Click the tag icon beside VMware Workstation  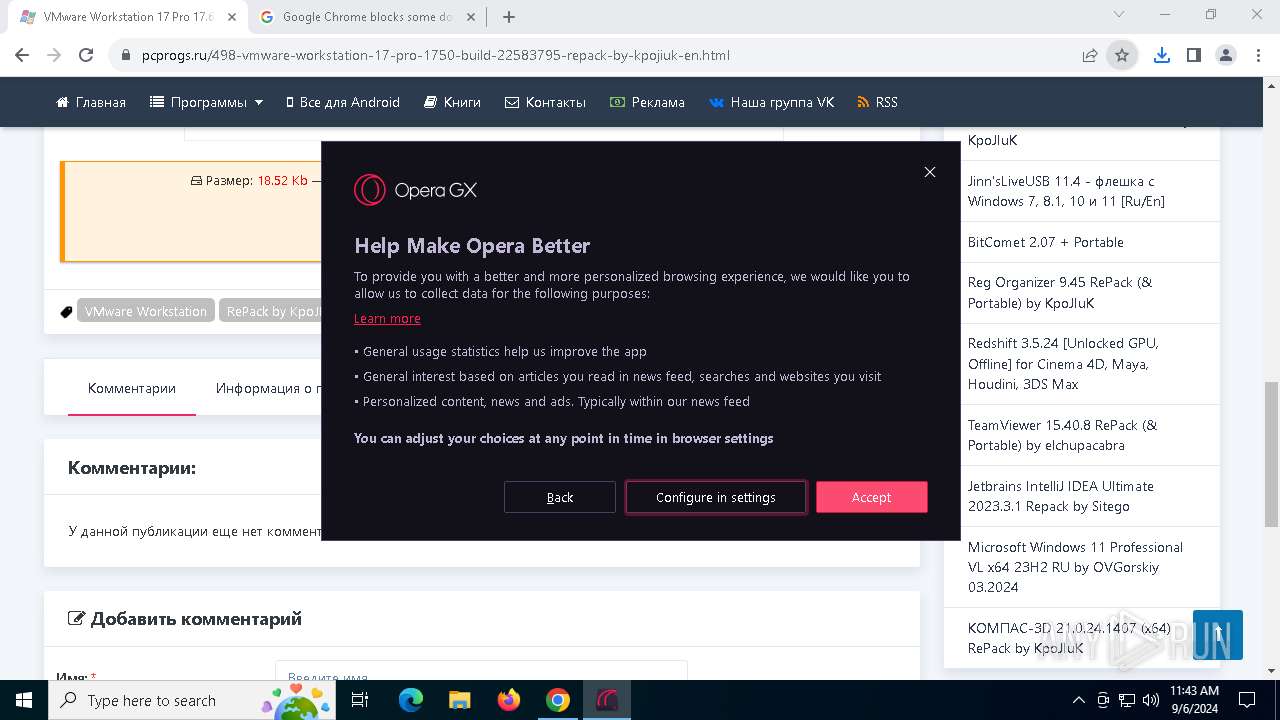tap(66, 312)
